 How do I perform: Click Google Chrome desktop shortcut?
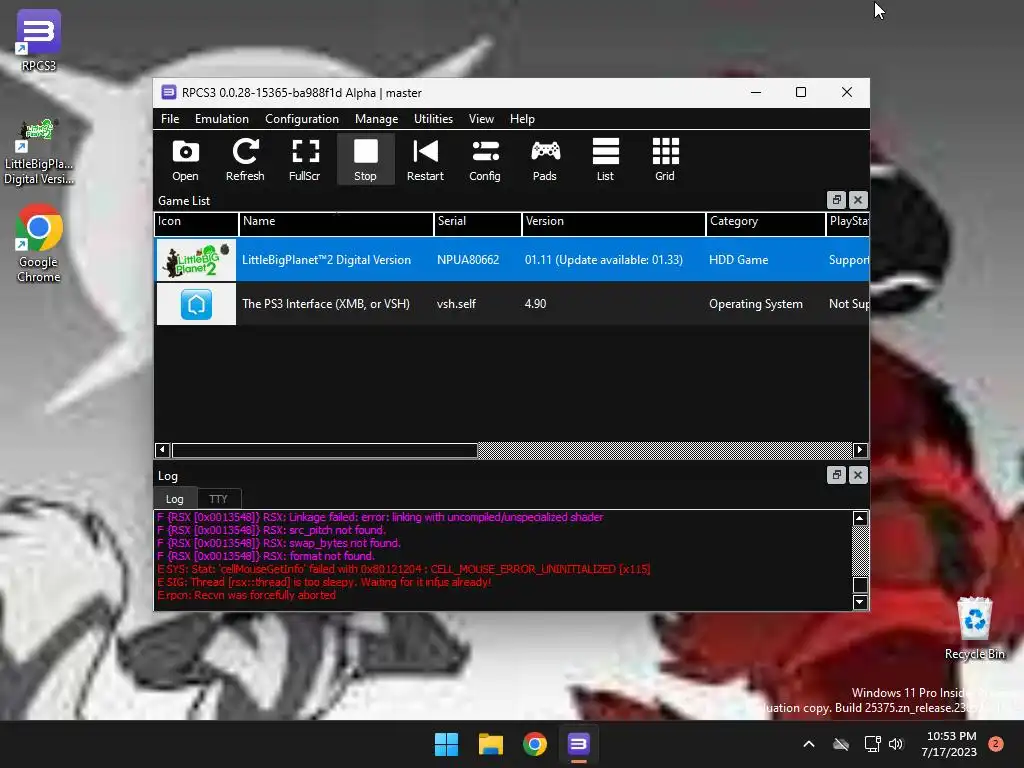(x=39, y=244)
